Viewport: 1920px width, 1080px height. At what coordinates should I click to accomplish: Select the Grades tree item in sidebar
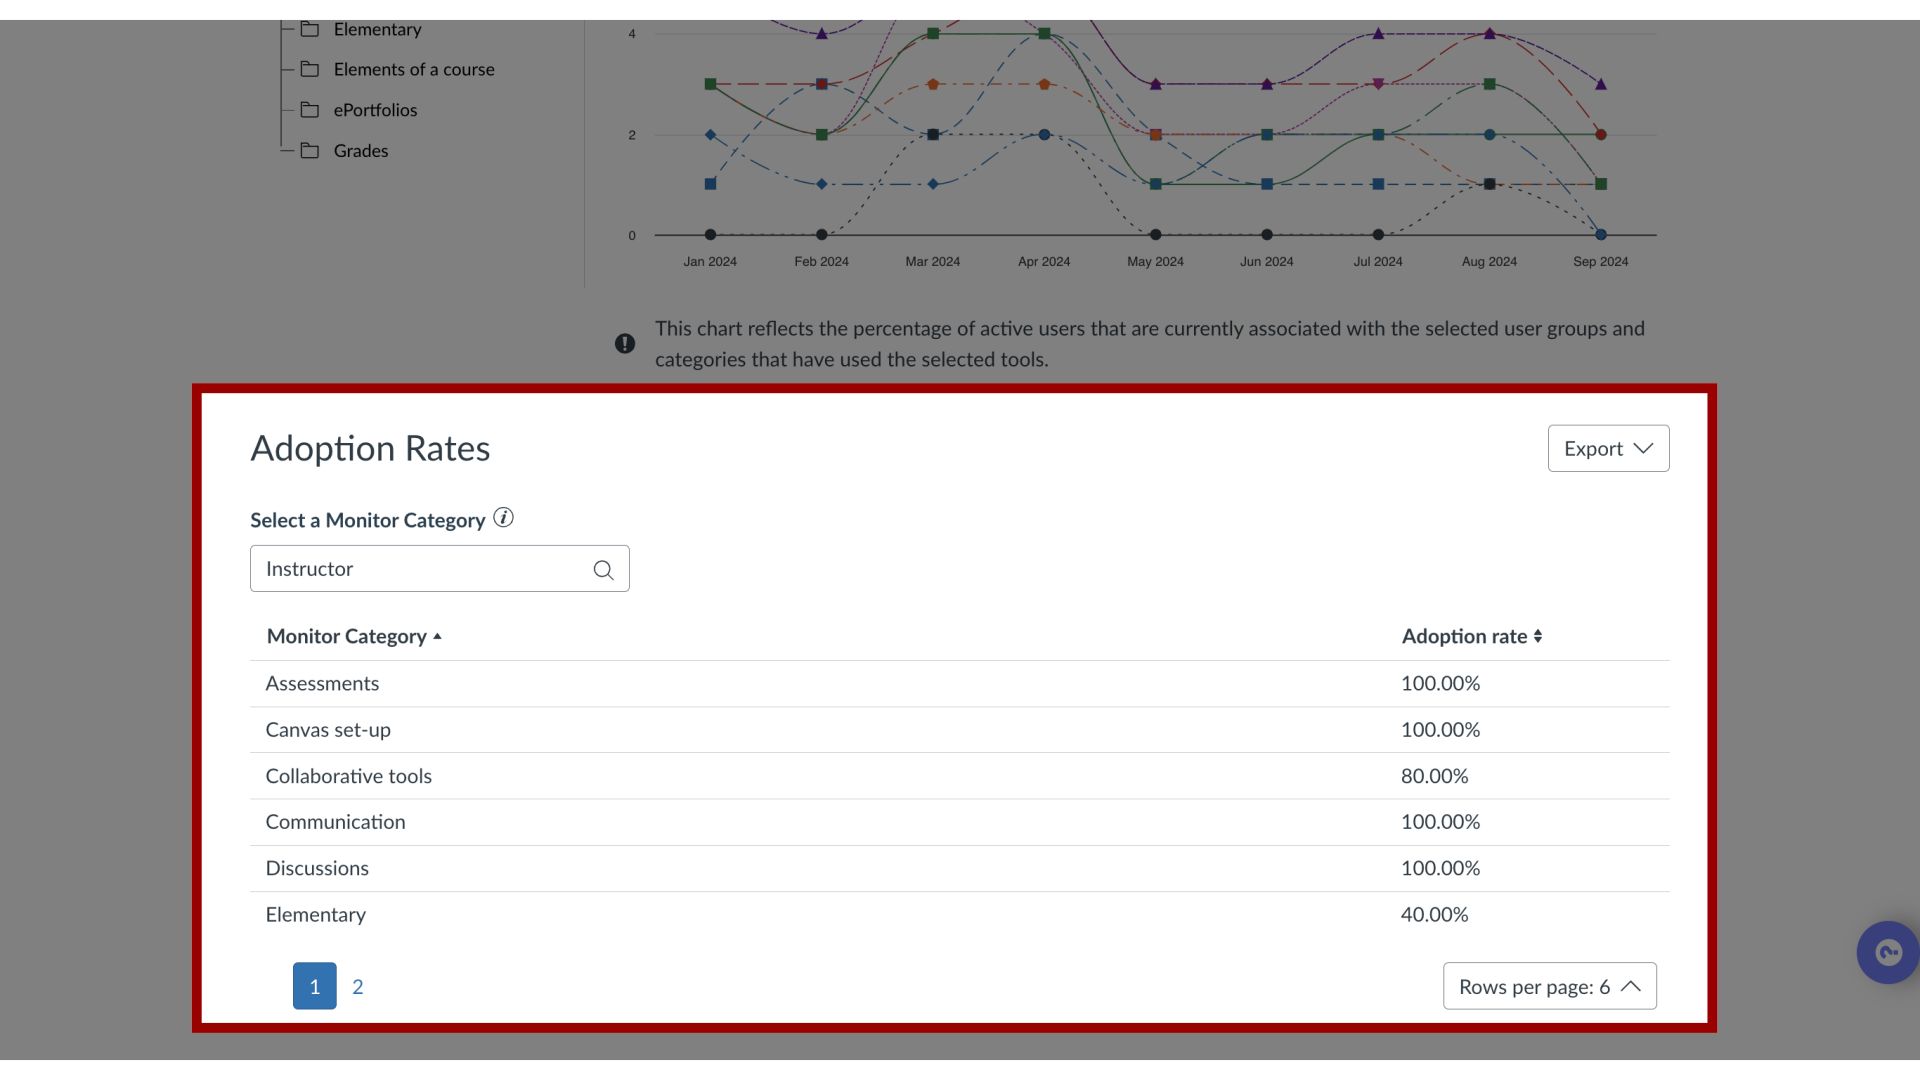pos(360,149)
